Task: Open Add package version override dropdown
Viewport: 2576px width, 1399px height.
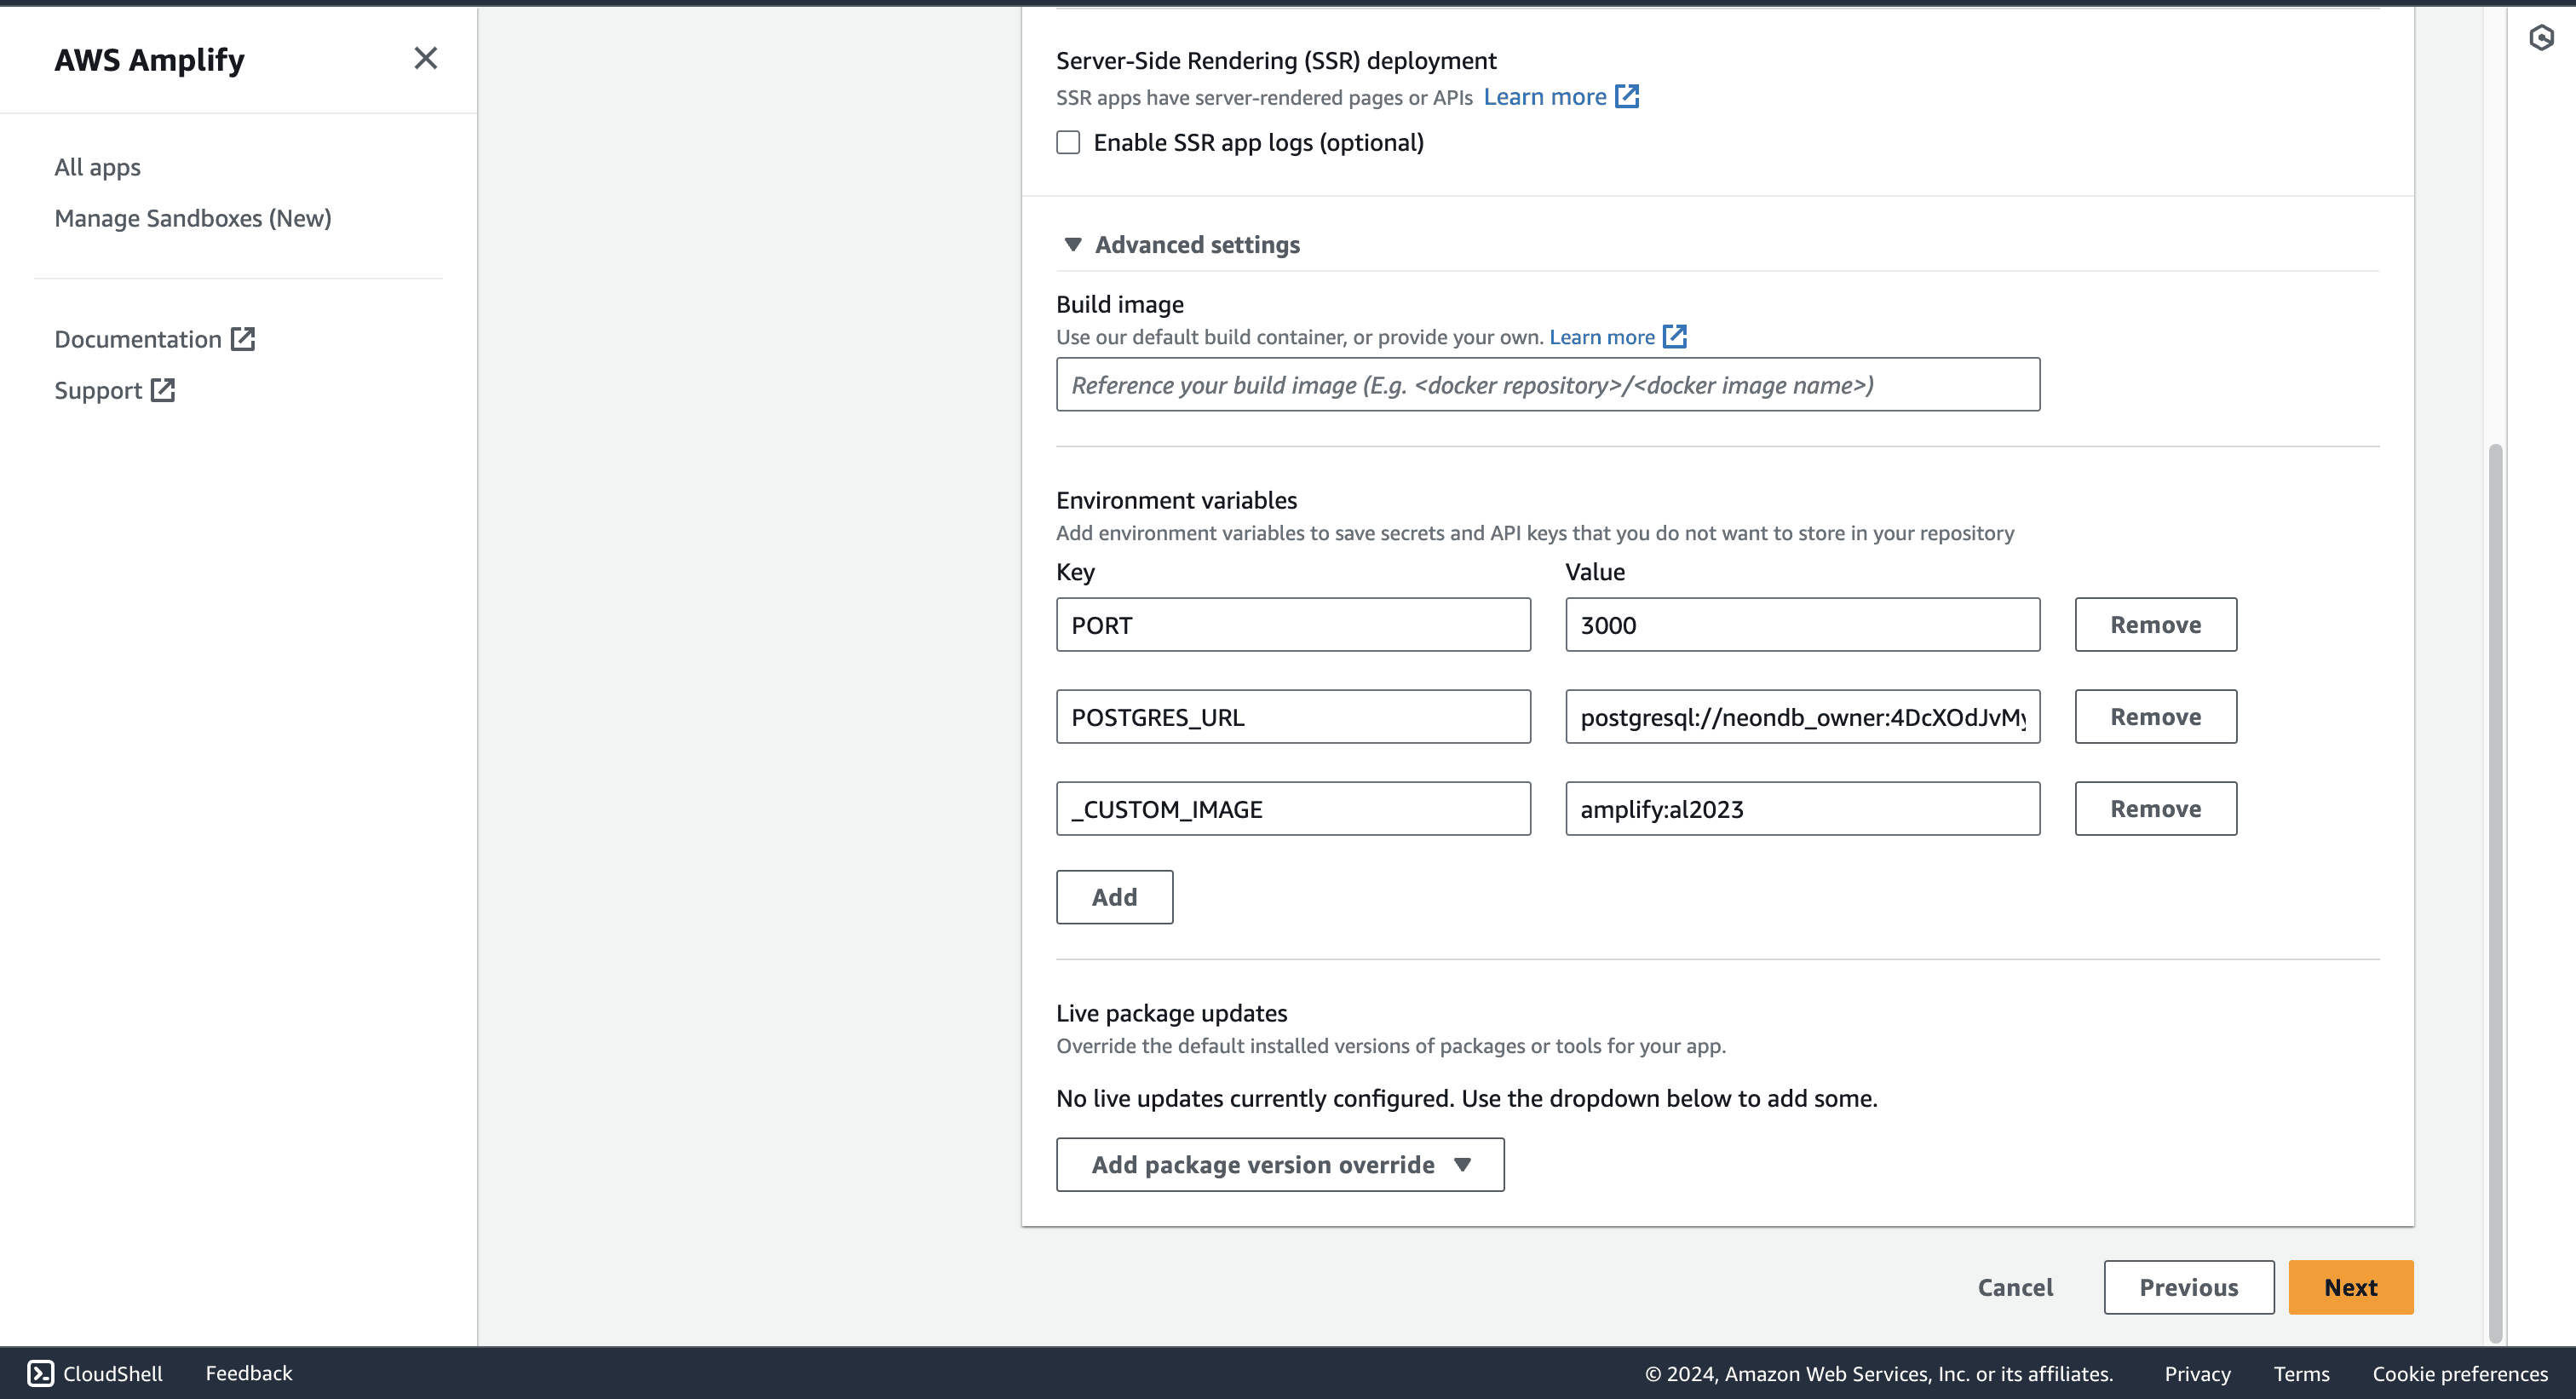Action: coord(1279,1164)
